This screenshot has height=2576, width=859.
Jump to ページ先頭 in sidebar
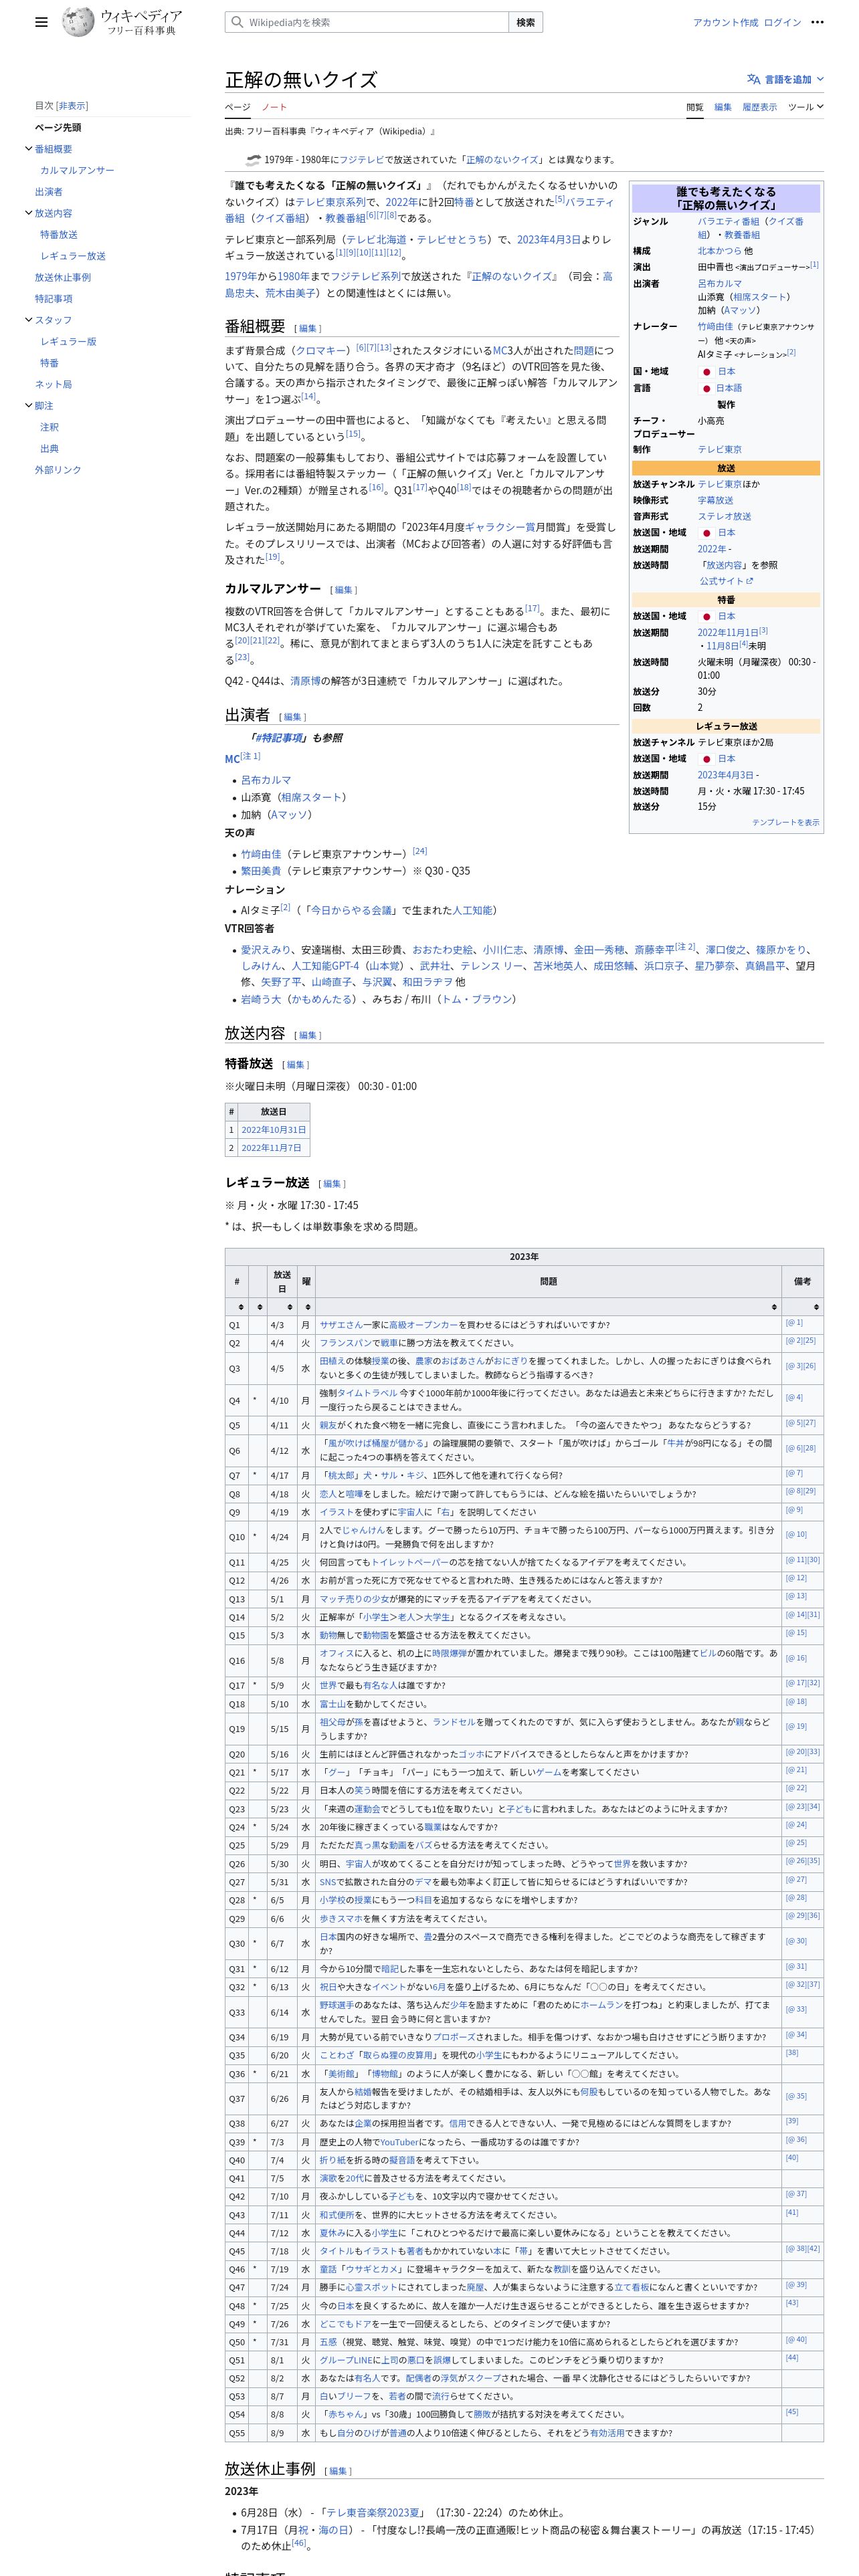pos(58,128)
